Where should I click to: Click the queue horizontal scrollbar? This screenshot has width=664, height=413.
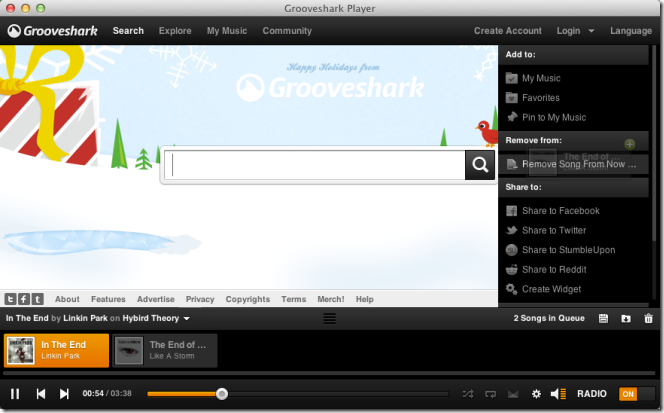coord(329,373)
